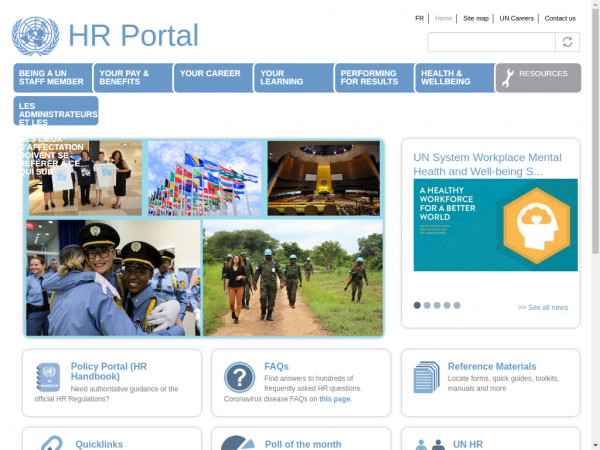Click the search refresh icon button
This screenshot has height=450, width=600.
pyautogui.click(x=567, y=42)
